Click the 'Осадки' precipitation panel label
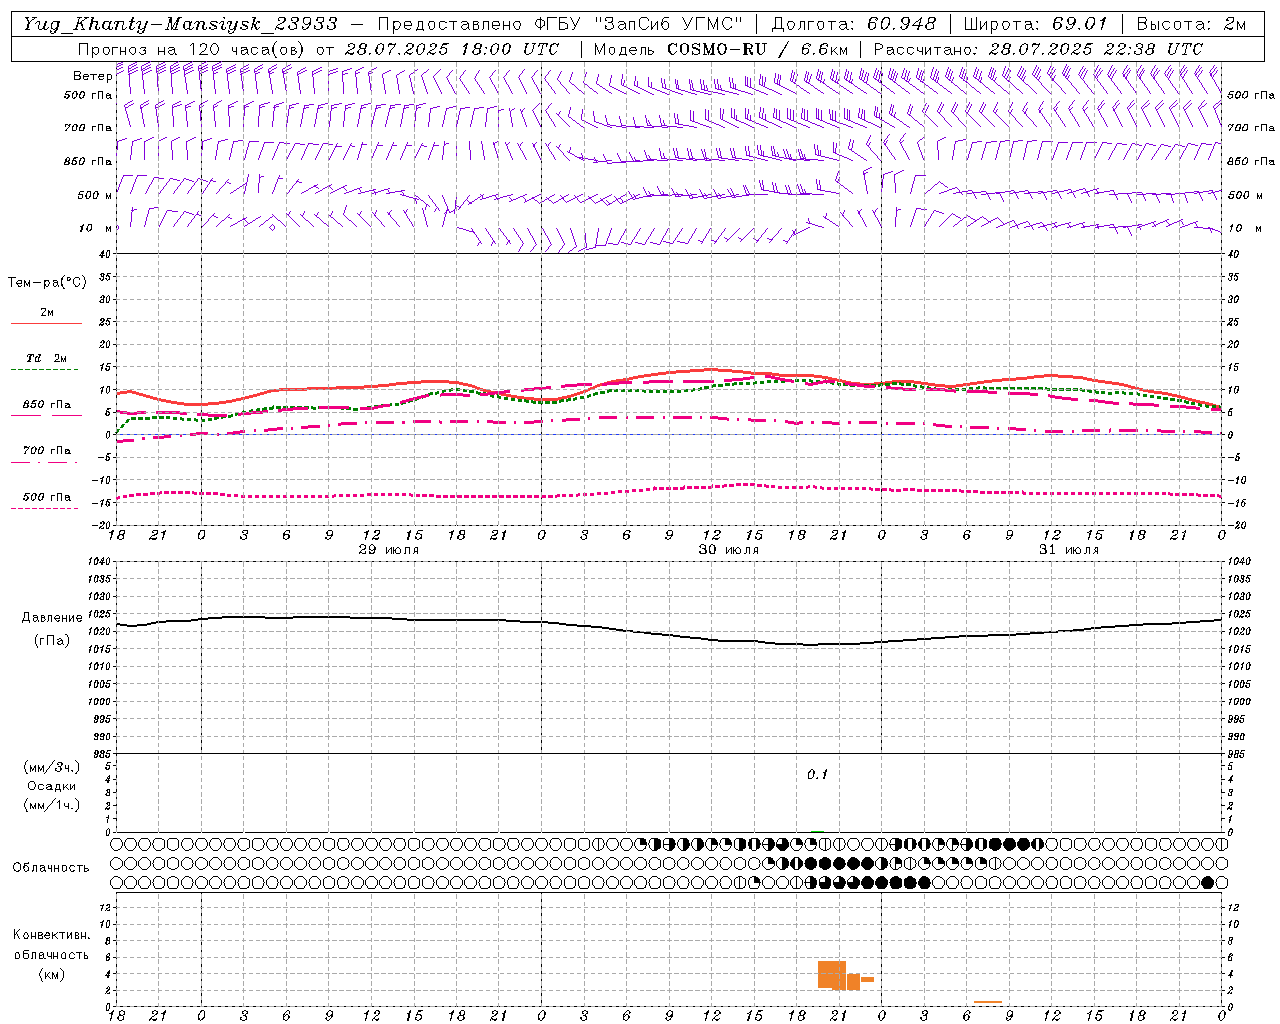1280x1024 pixels. [51, 786]
